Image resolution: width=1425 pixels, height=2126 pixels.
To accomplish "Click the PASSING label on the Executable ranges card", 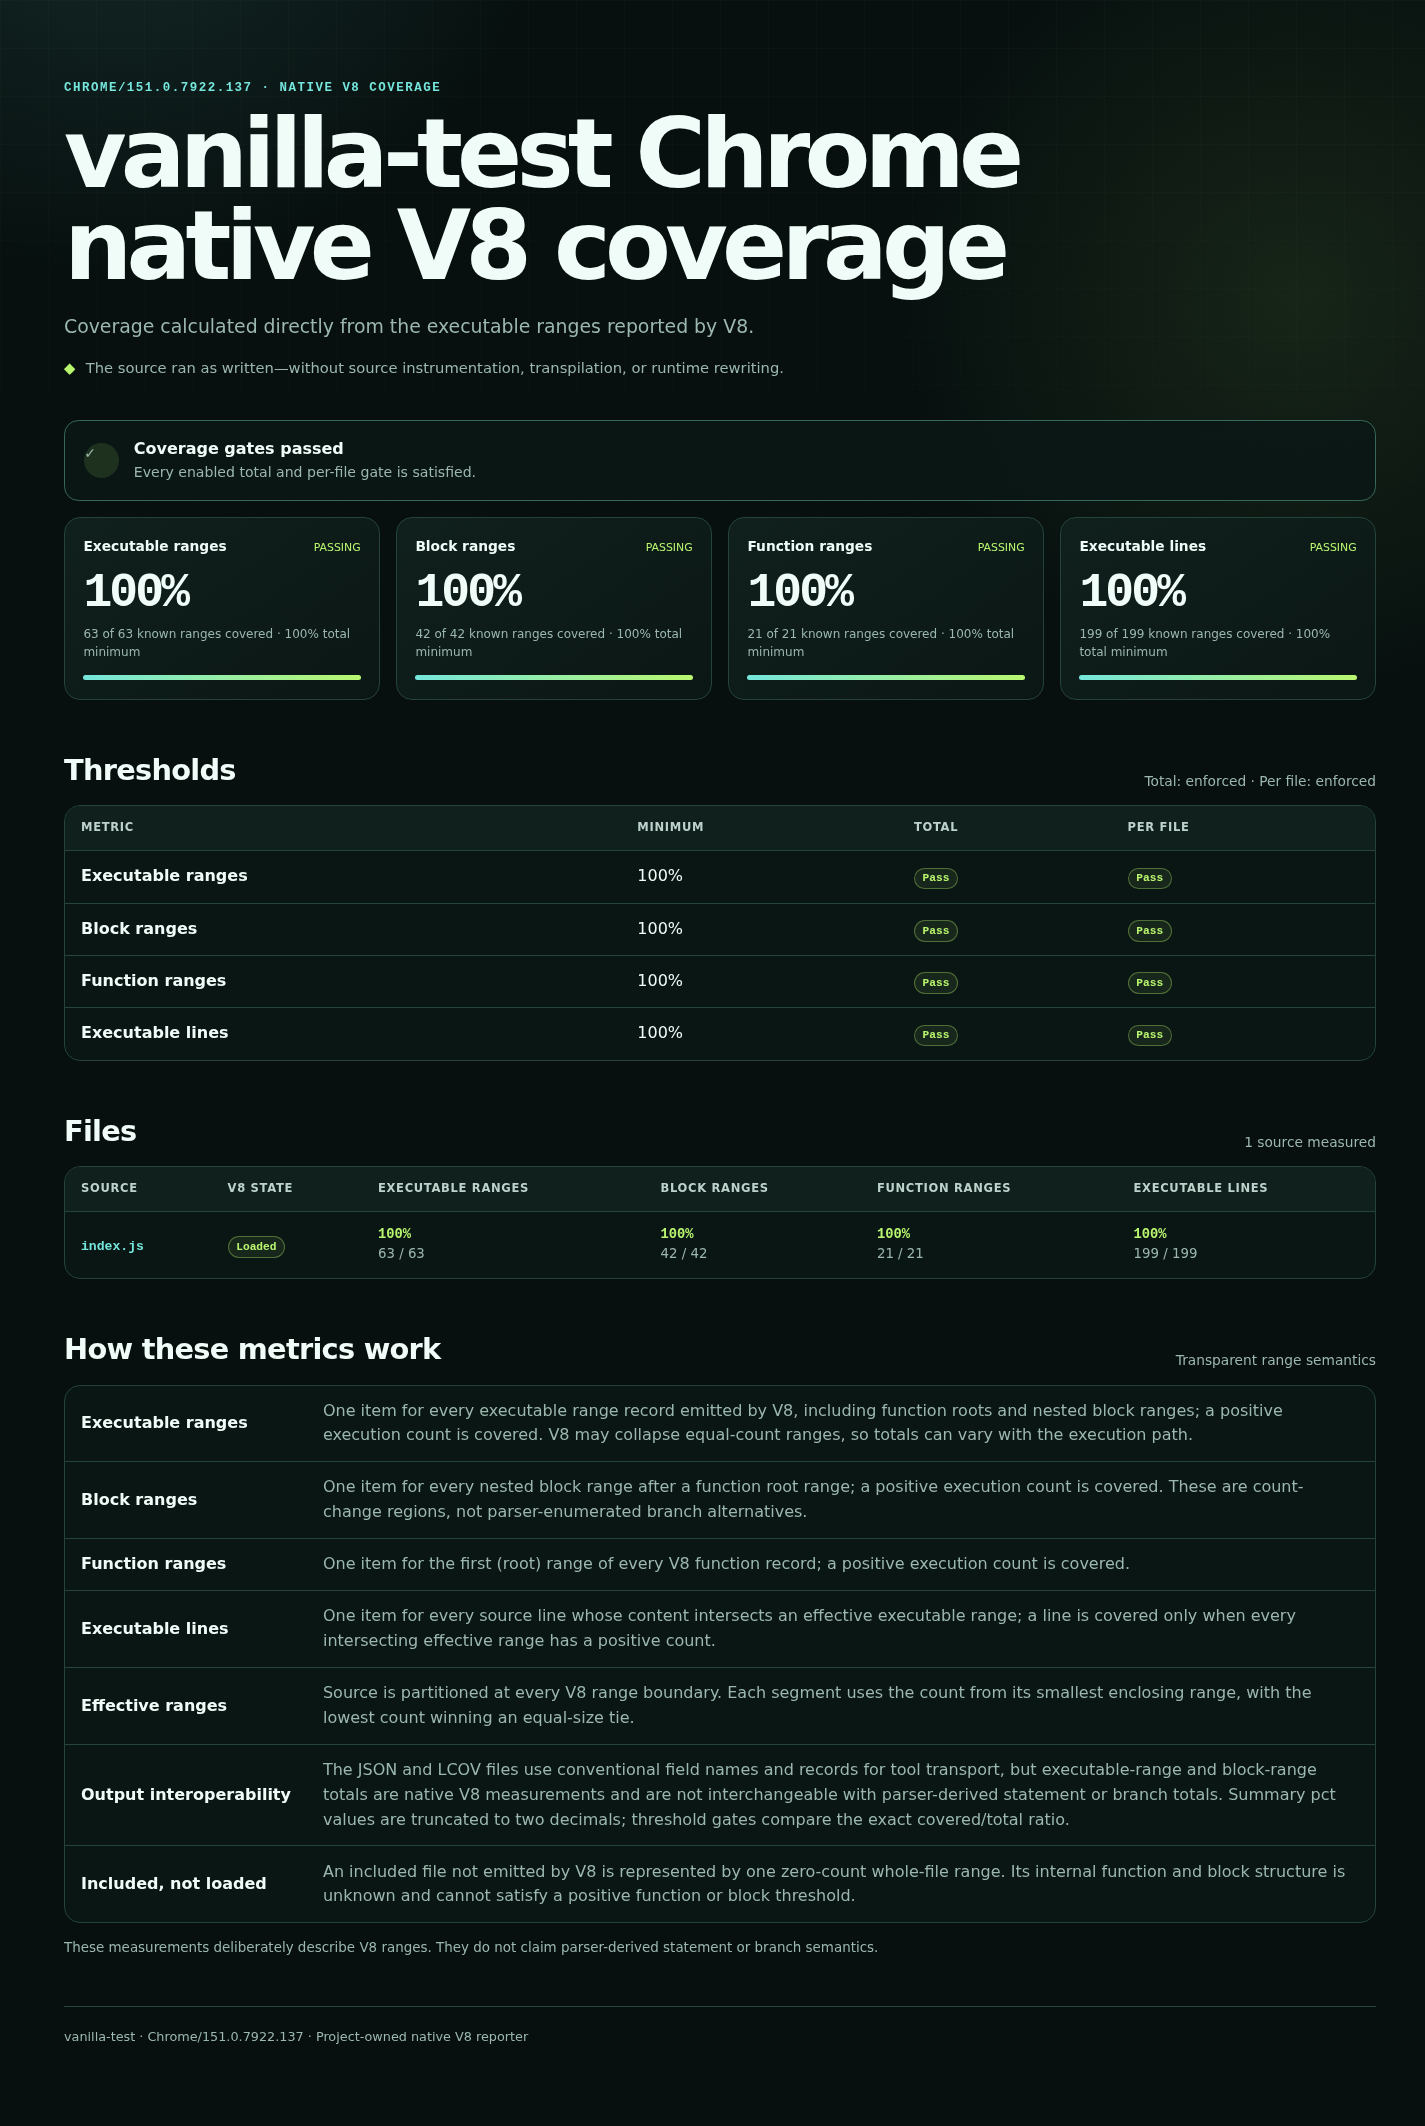I will 337,547.
